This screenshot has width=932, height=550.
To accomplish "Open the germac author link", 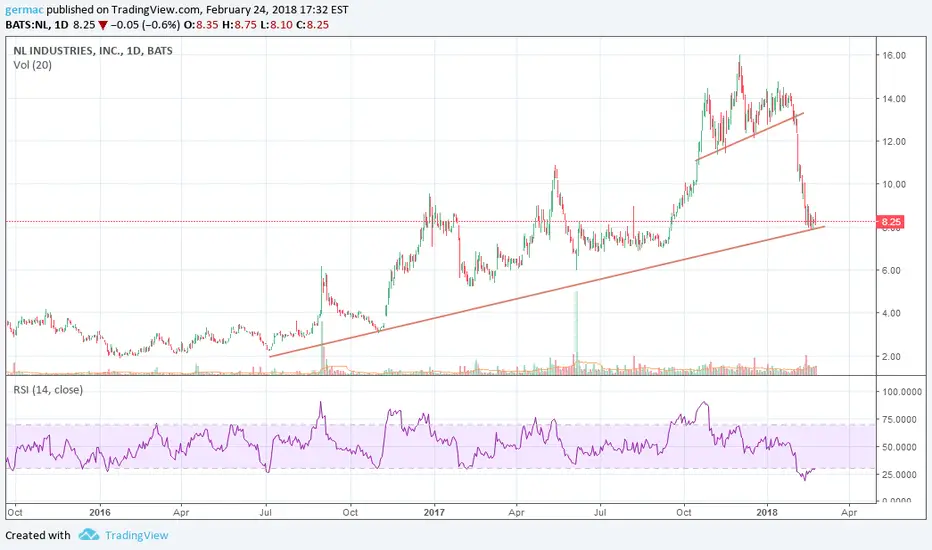I will point(24,10).
